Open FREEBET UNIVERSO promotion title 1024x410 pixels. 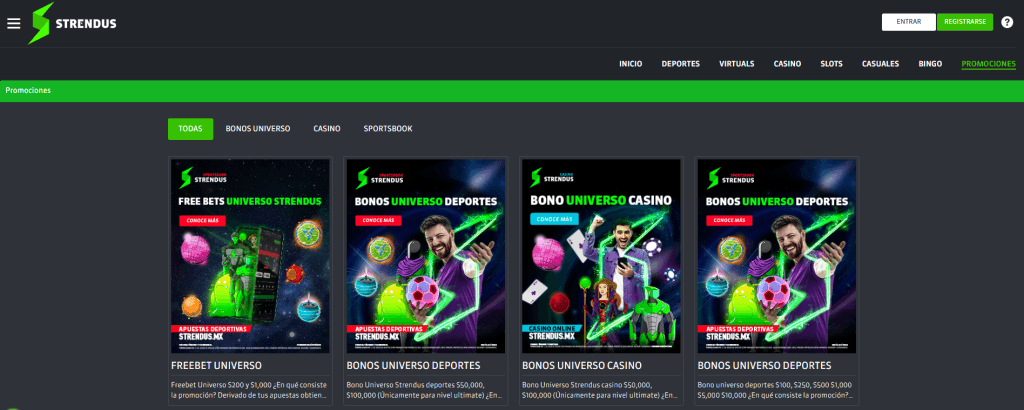(x=216, y=366)
